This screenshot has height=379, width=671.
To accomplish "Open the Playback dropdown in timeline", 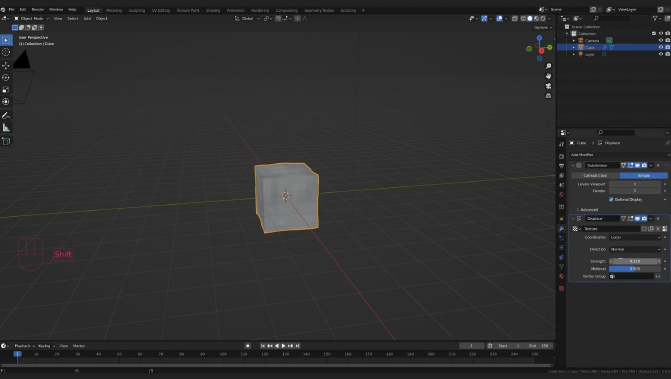I will (x=24, y=346).
